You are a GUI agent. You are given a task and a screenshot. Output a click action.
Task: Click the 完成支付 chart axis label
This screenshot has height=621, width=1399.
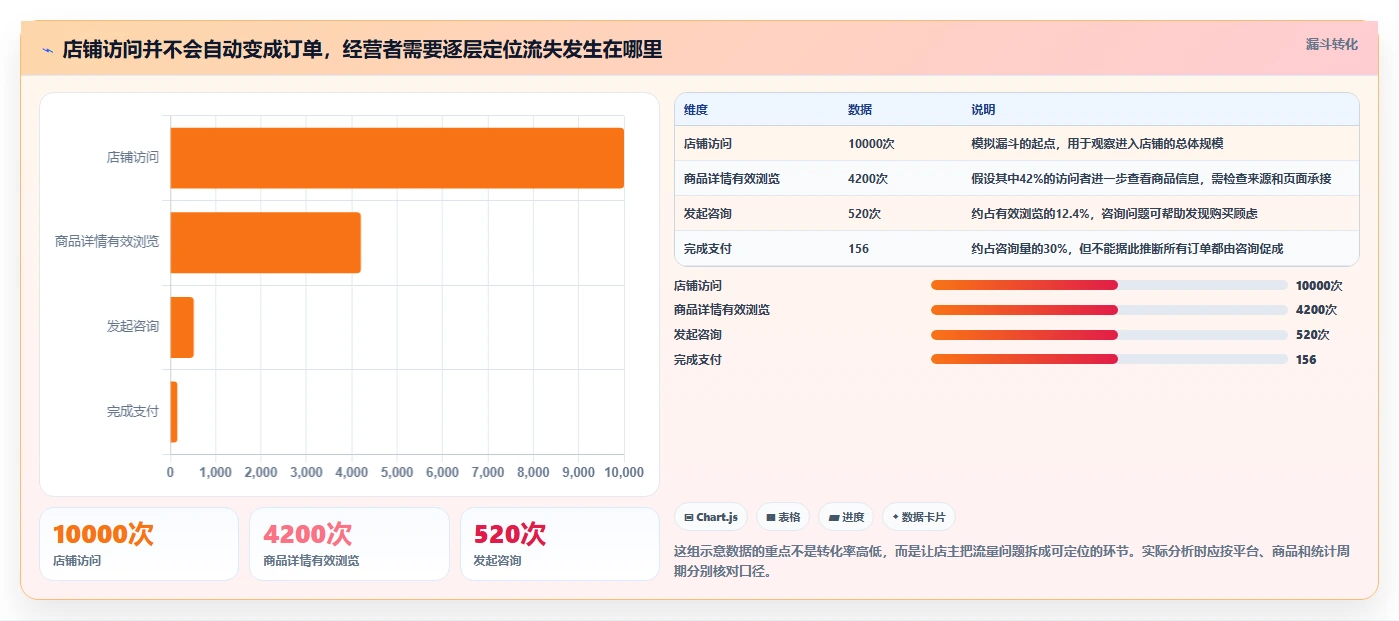[133, 411]
